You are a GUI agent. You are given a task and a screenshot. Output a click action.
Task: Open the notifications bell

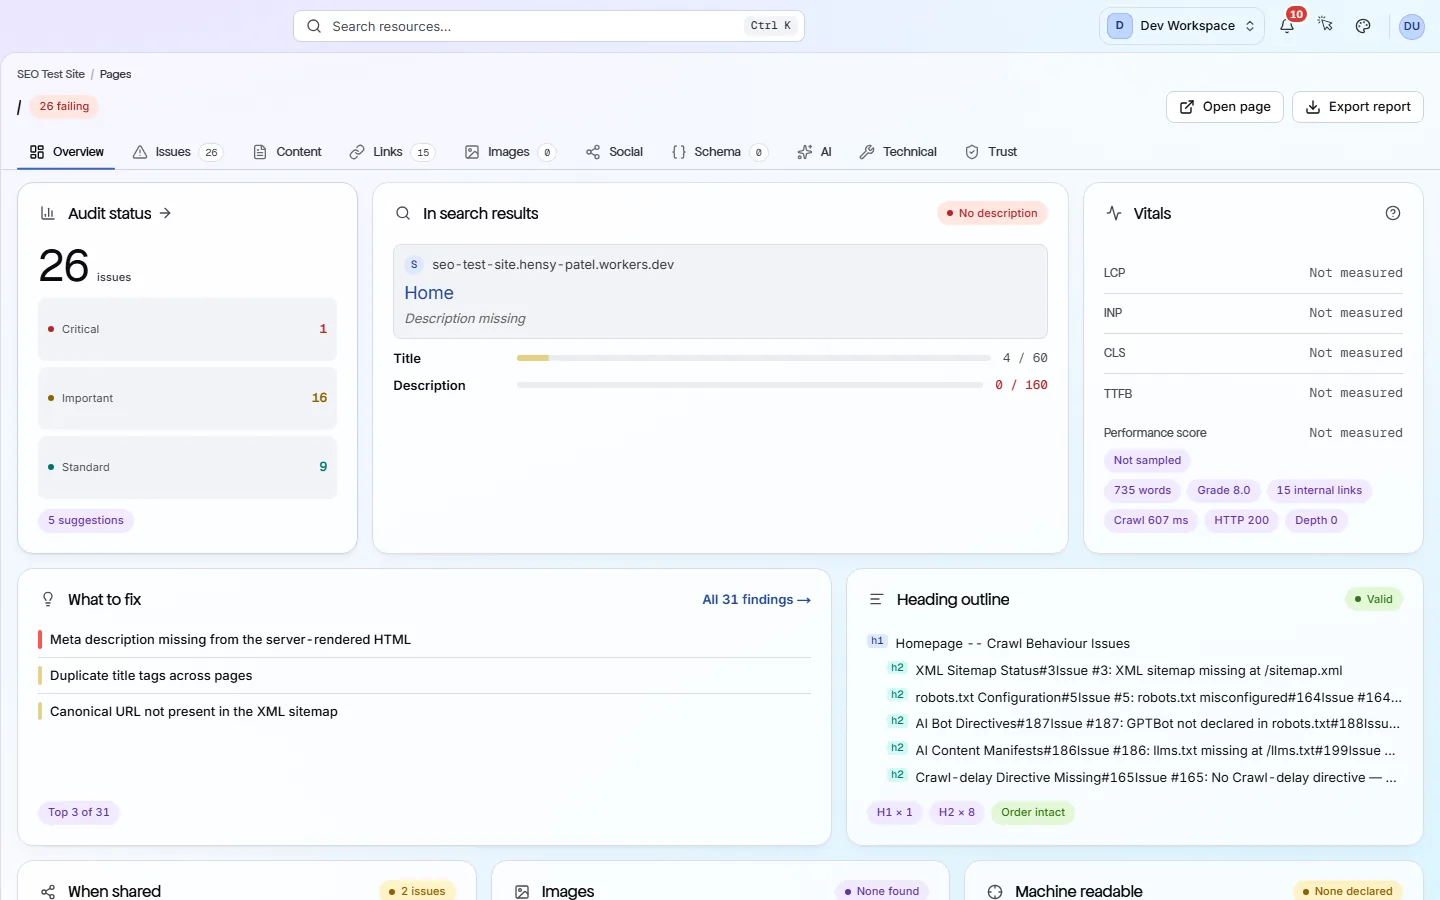1287,26
